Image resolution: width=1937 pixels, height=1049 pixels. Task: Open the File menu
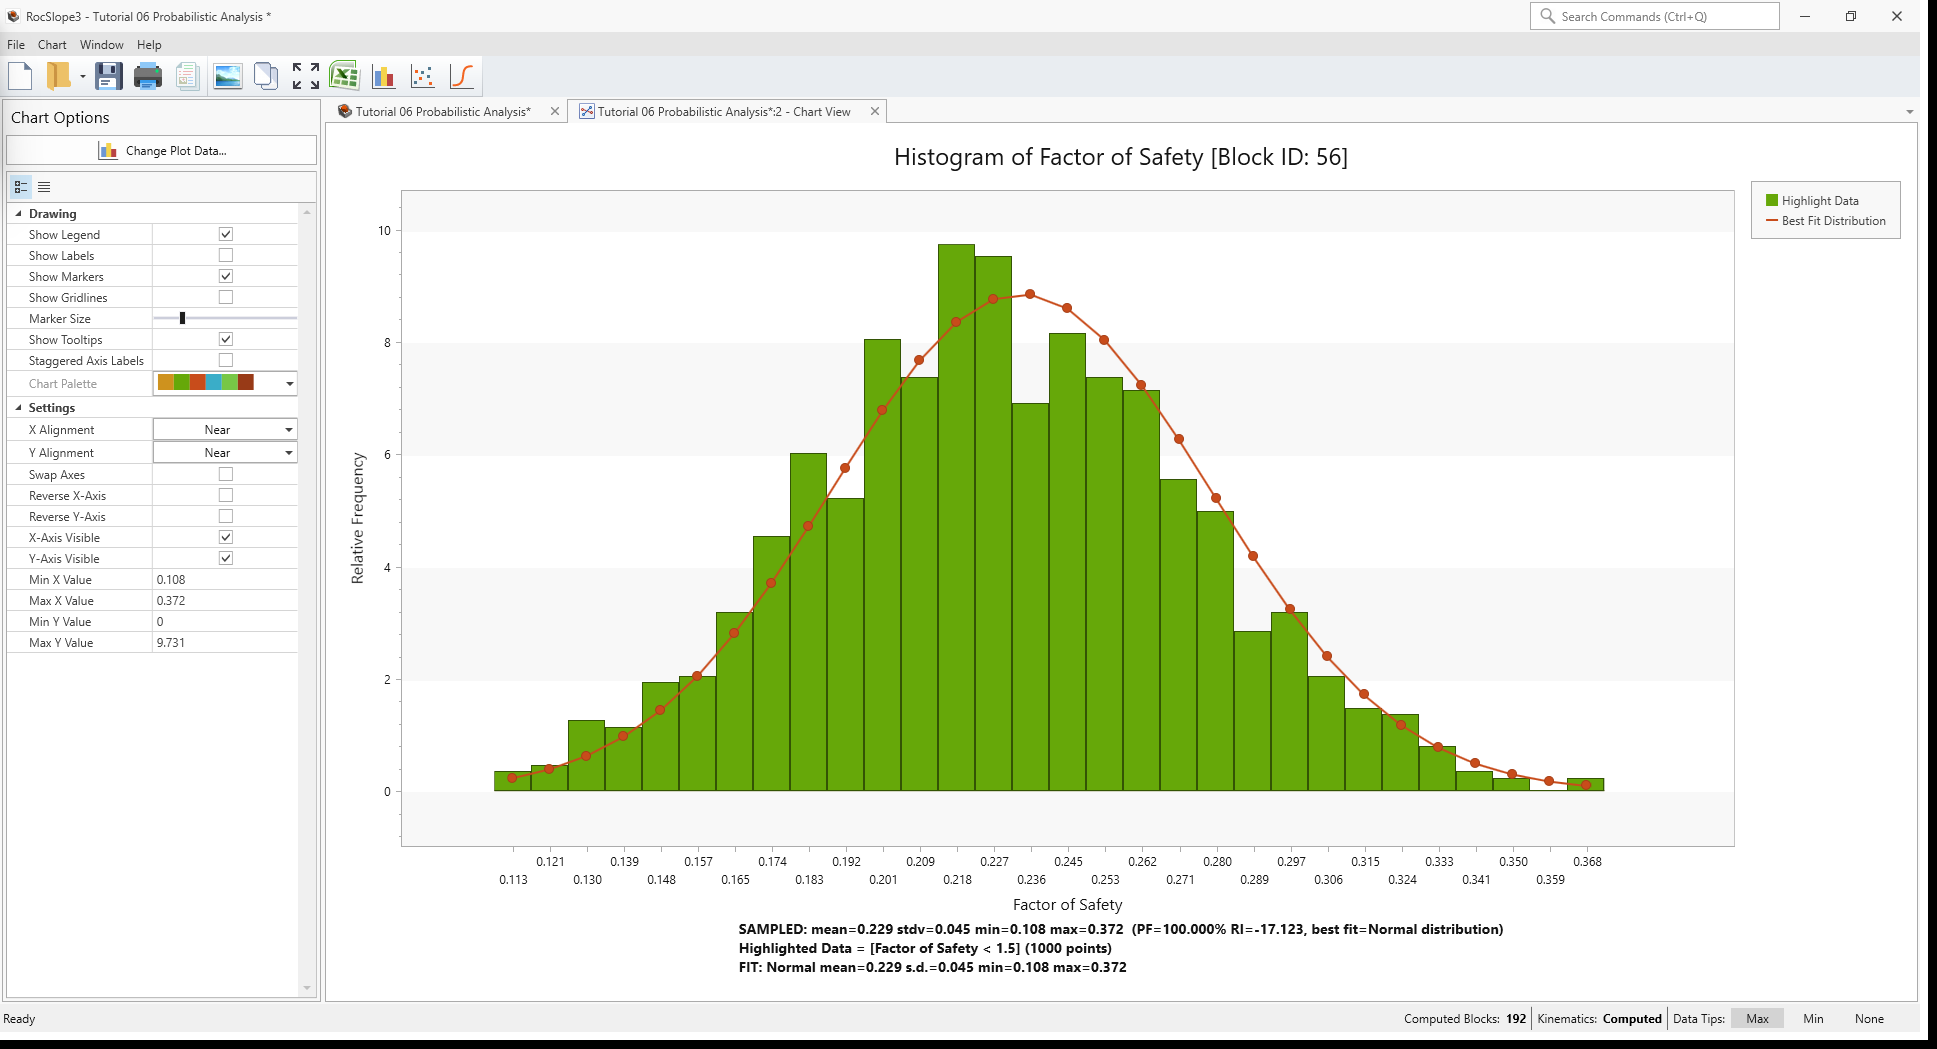(x=16, y=45)
